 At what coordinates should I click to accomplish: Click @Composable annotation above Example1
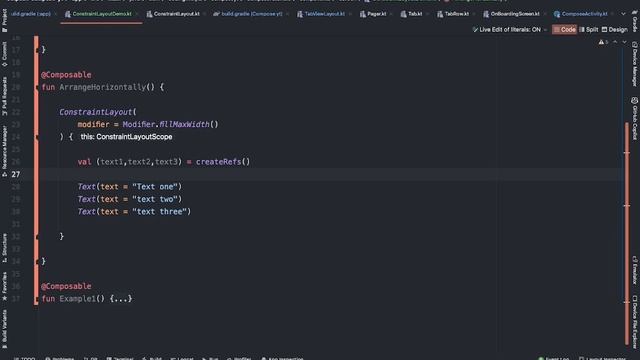(66, 286)
